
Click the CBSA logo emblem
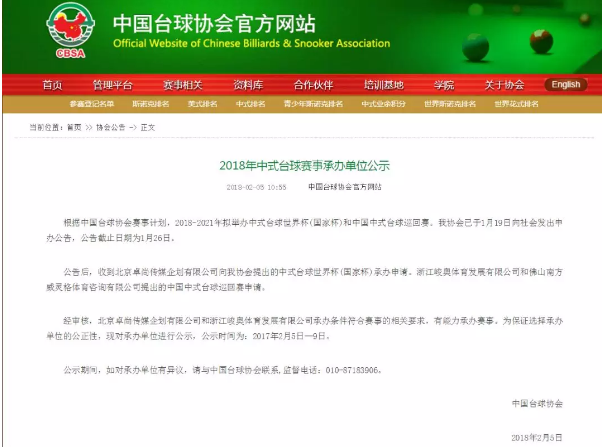tap(70, 30)
